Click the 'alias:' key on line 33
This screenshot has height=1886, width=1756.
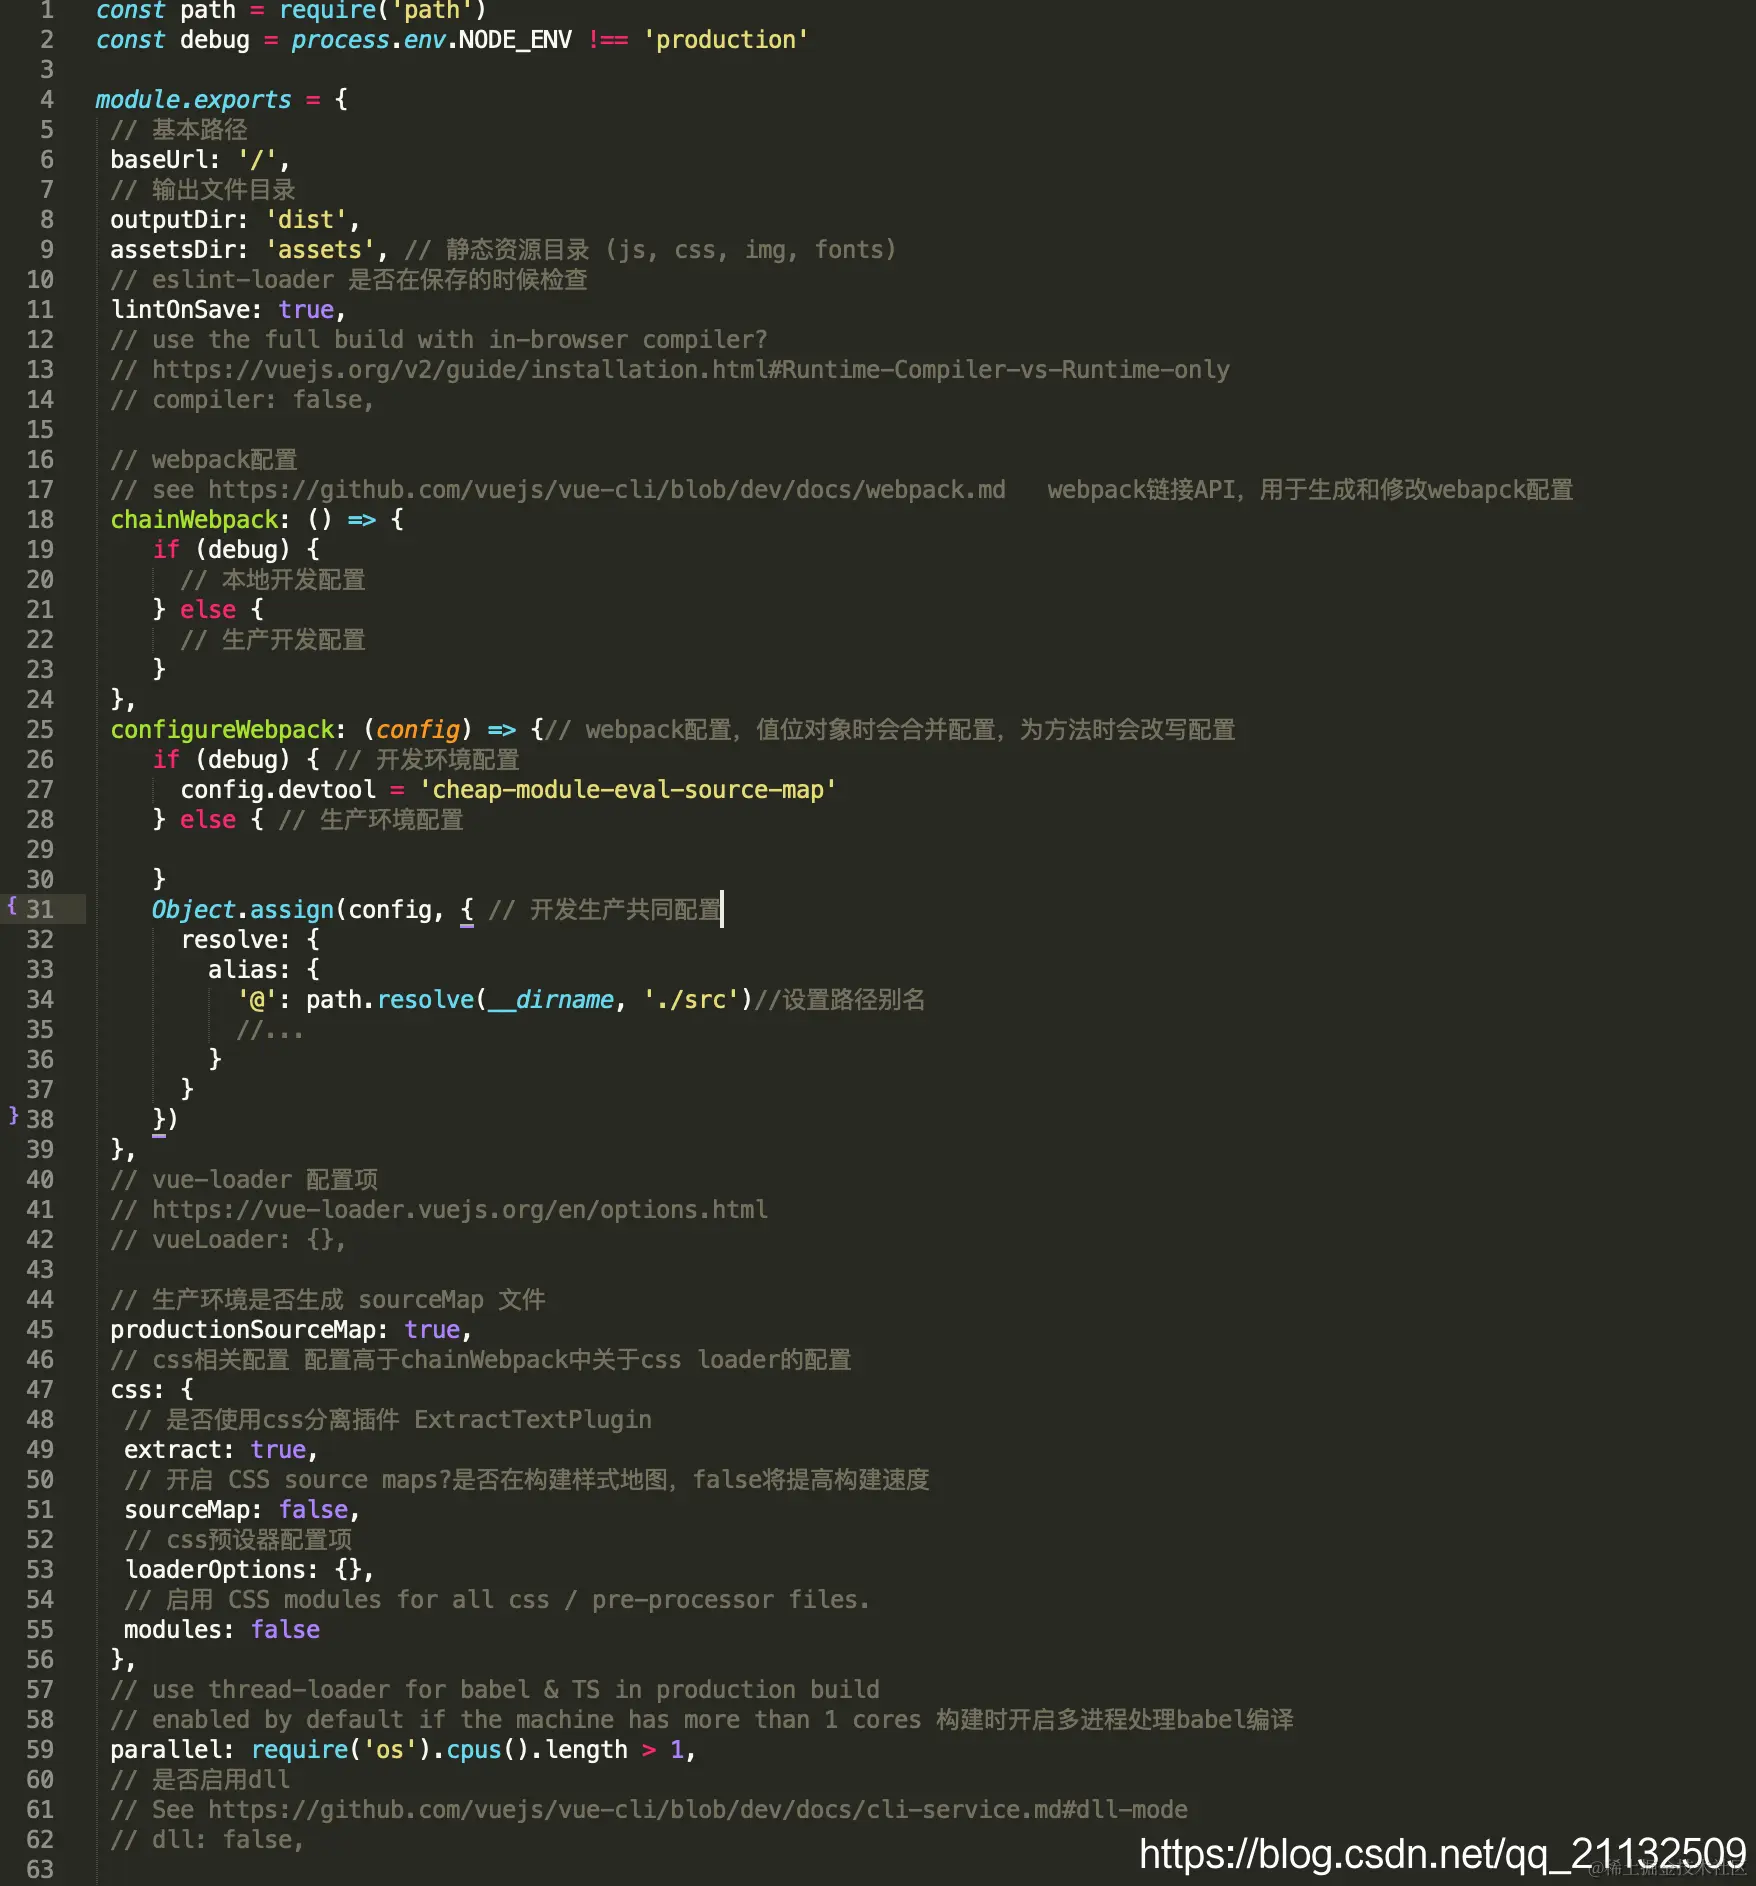click(250, 969)
